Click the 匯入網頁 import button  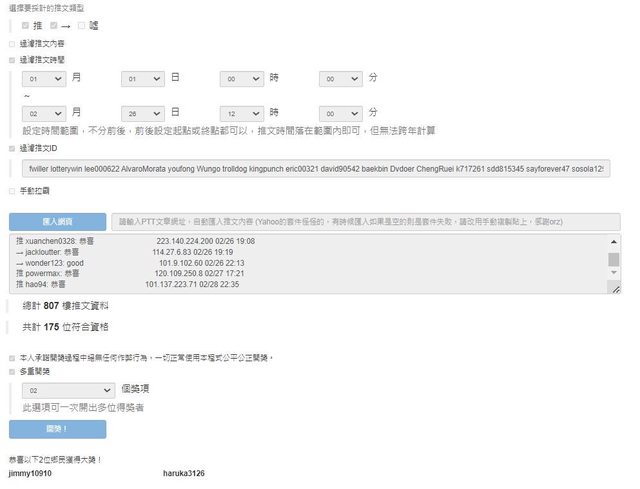point(57,221)
